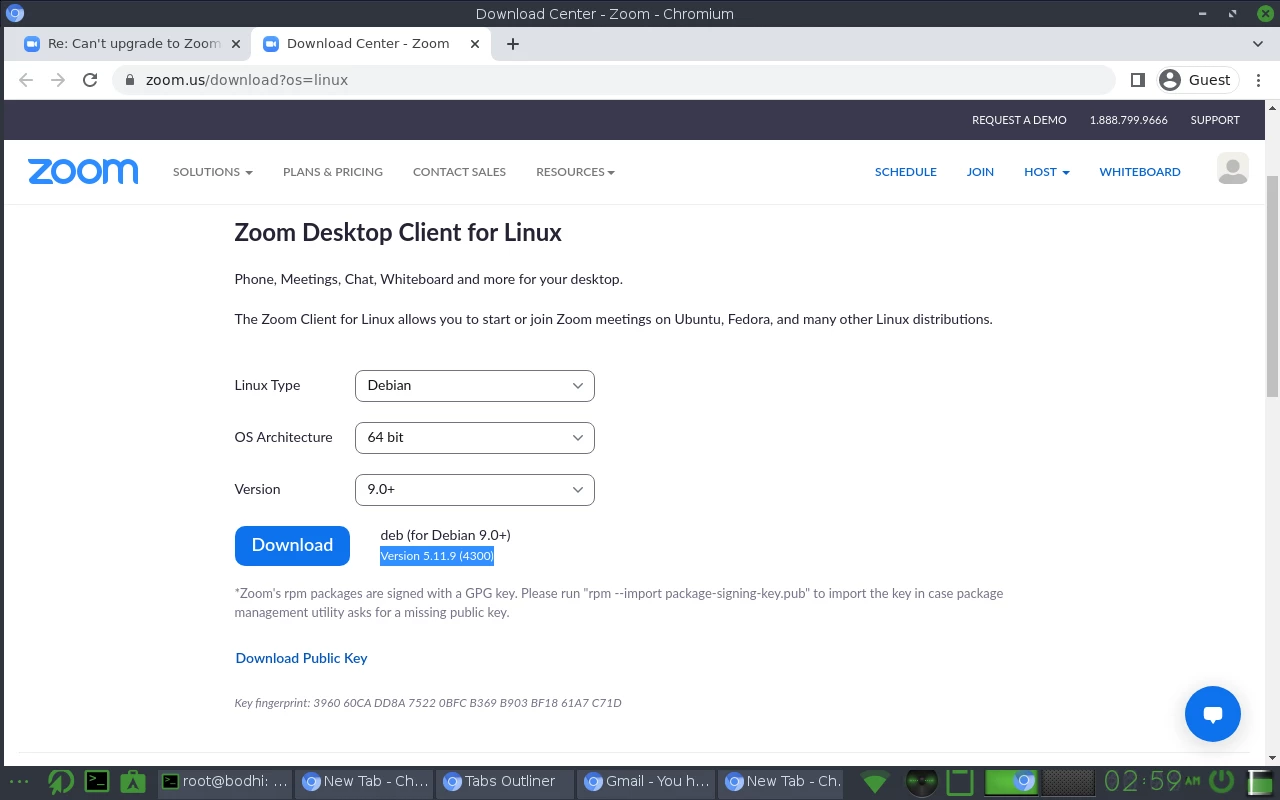Go back with the browser back arrow
This screenshot has width=1280, height=800.
[x=26, y=80]
